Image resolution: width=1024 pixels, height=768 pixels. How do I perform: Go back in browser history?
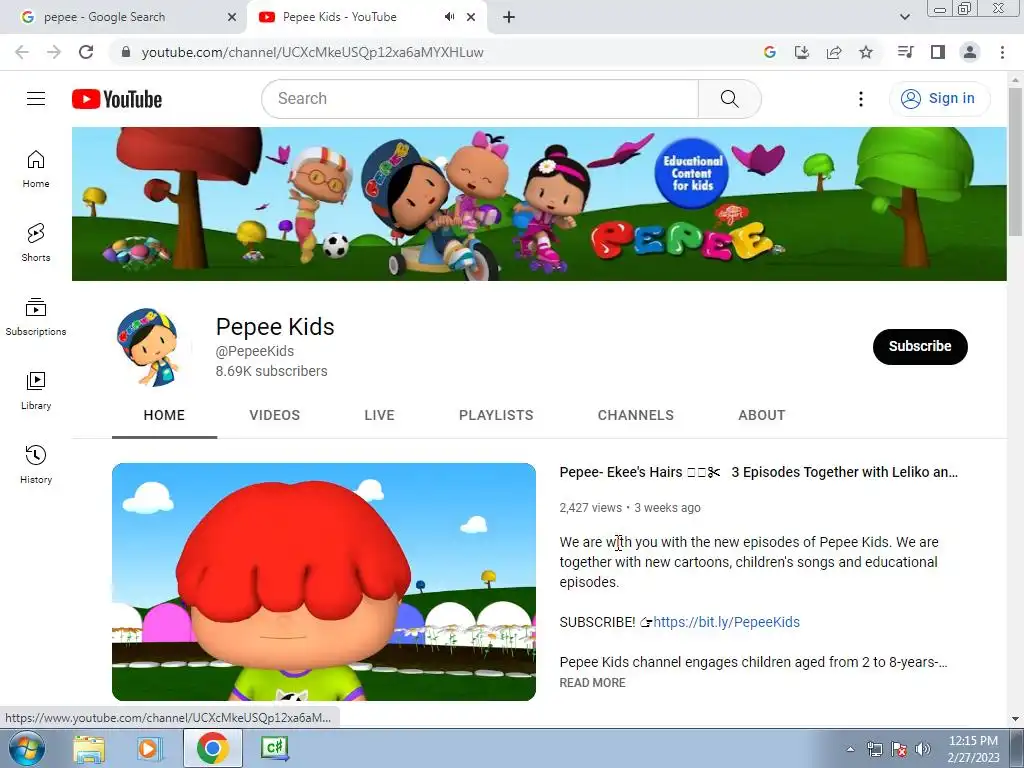22,52
